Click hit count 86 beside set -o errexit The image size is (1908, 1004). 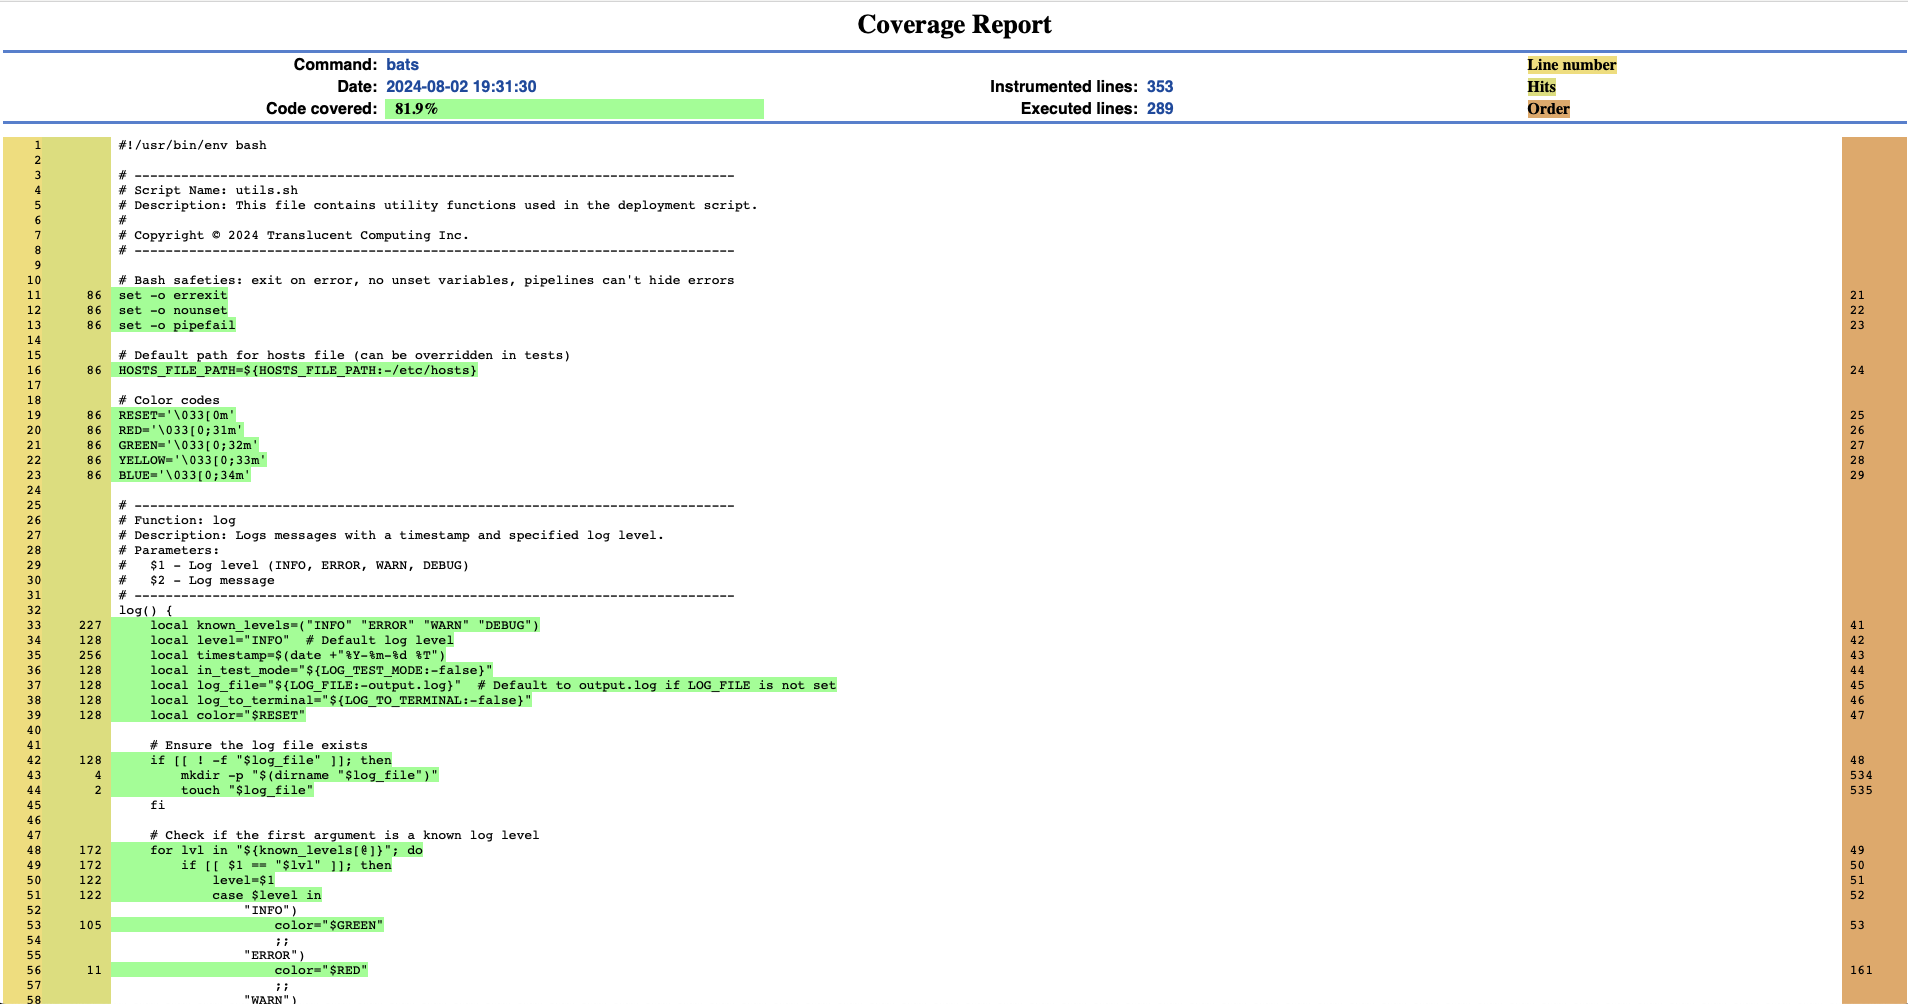[x=92, y=295]
